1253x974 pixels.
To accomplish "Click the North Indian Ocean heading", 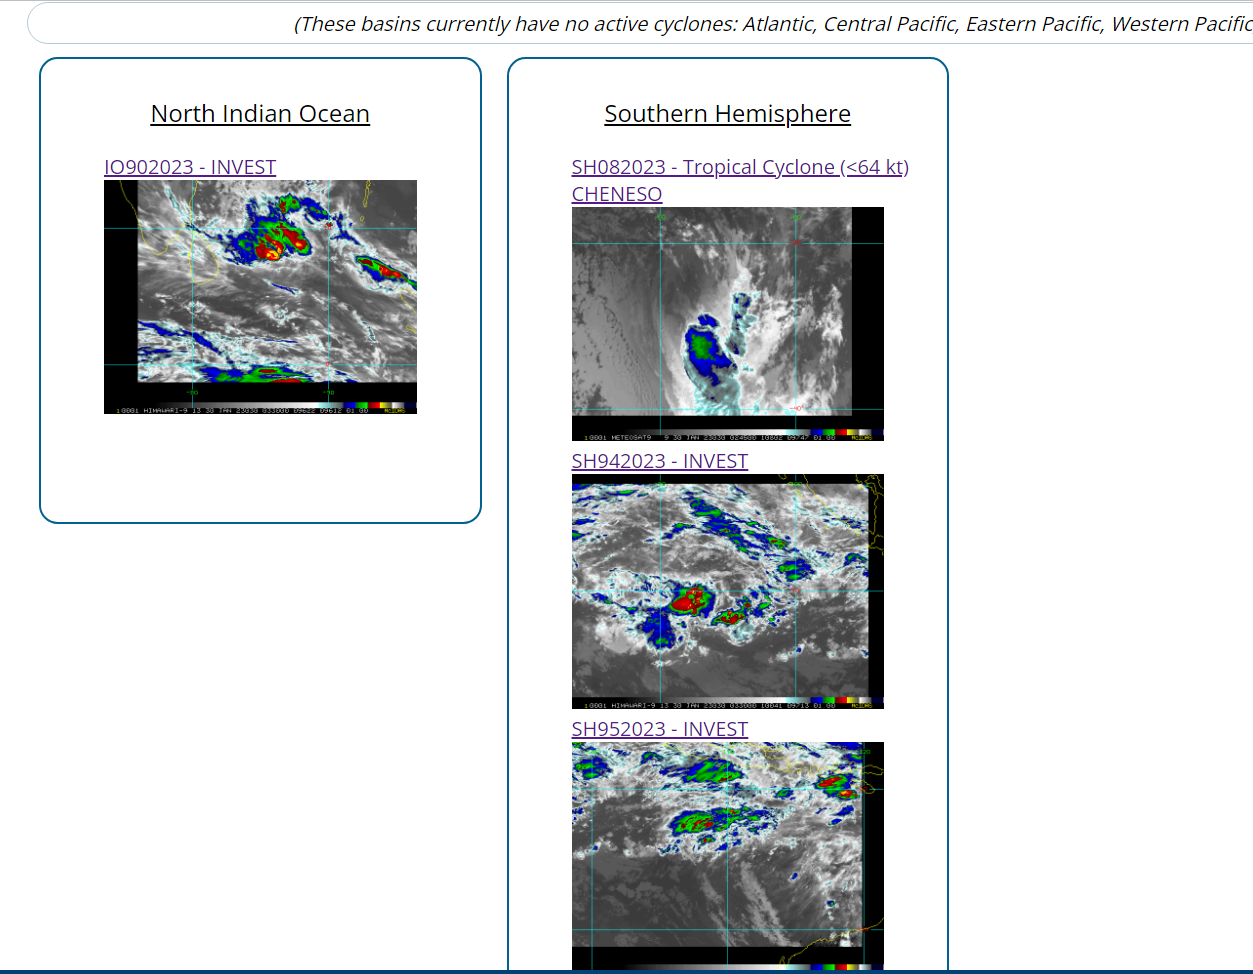I will [x=260, y=114].
